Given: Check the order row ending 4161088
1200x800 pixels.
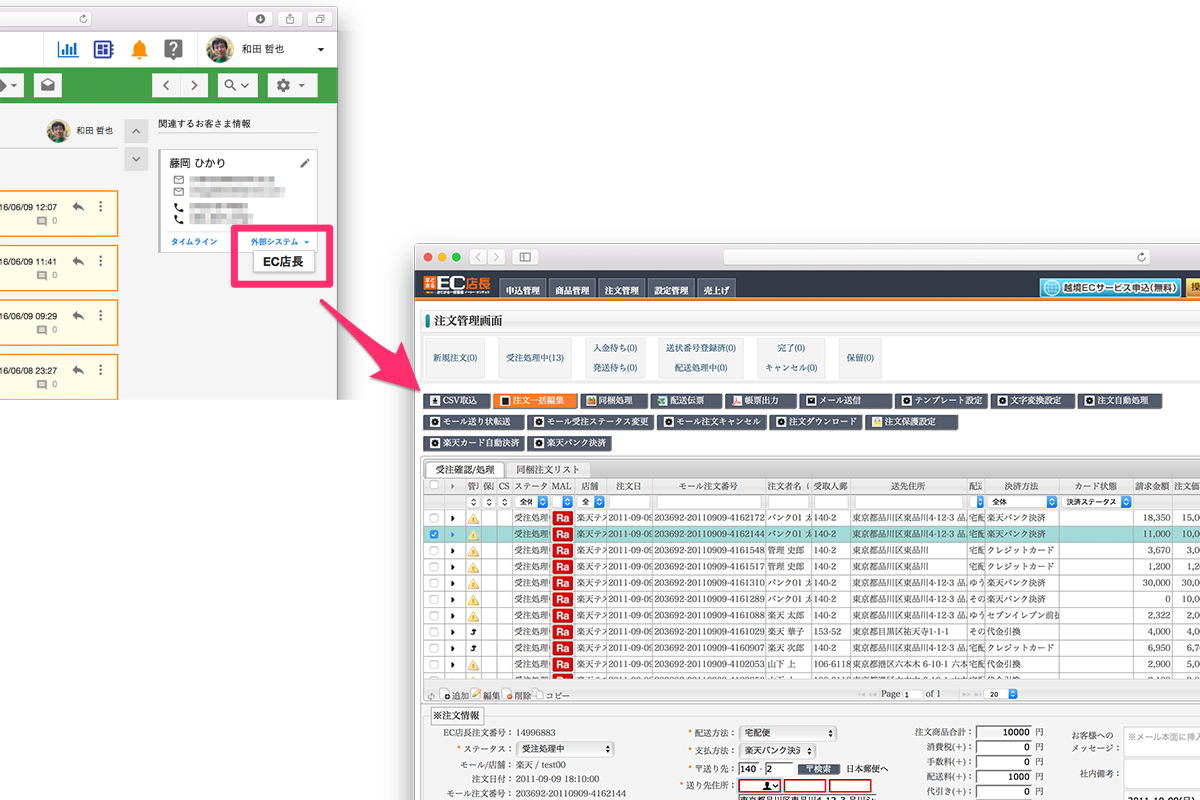Looking at the screenshot, I should [433, 616].
